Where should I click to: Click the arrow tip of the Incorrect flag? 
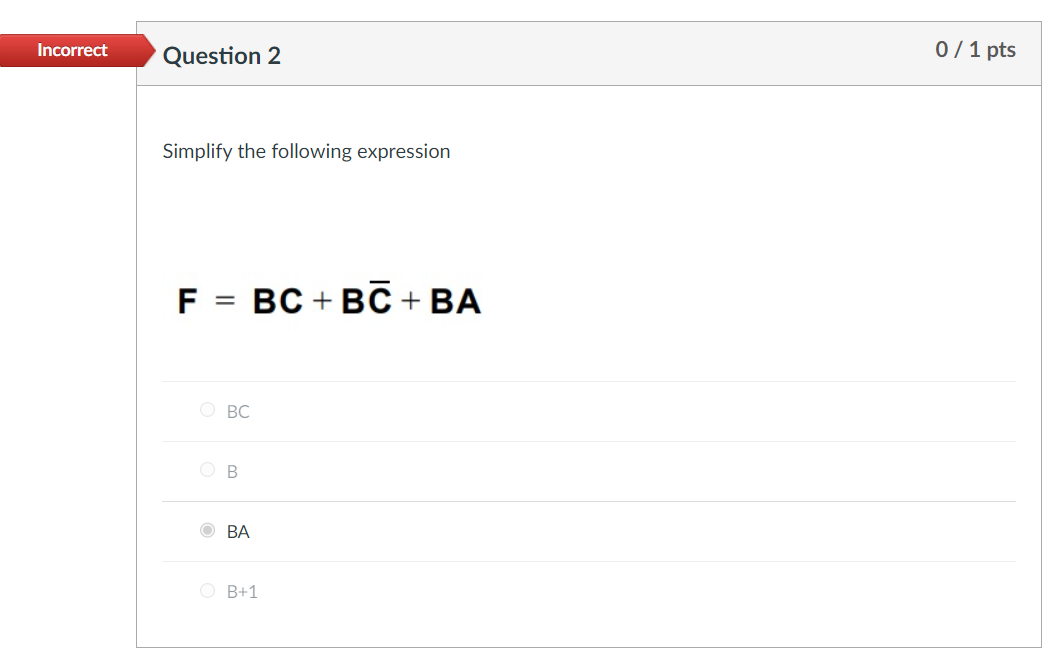[150, 50]
